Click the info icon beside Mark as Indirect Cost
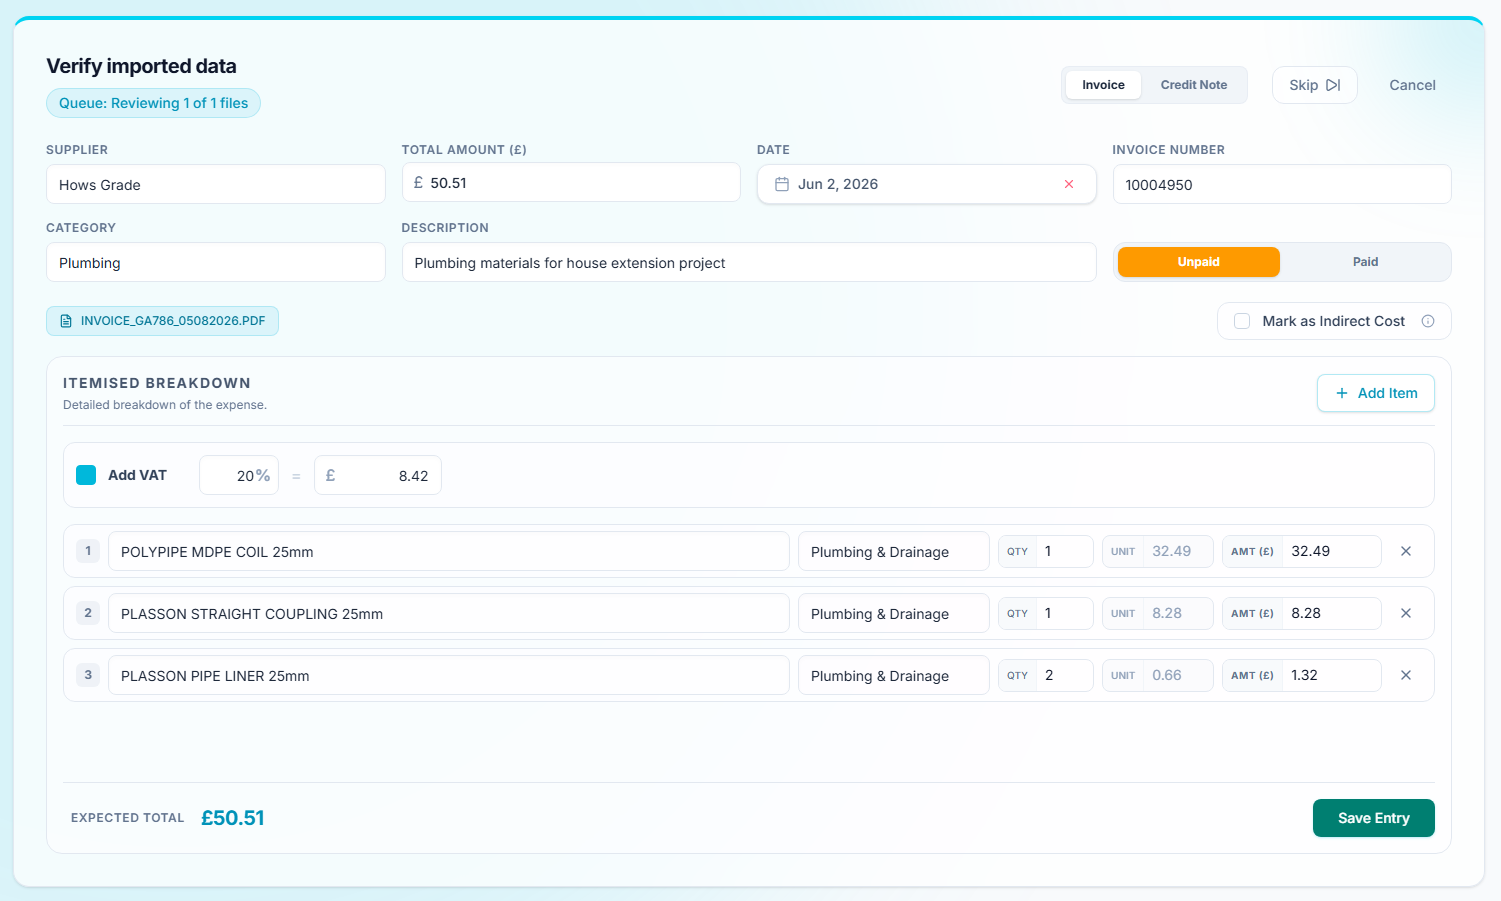The image size is (1501, 901). pos(1428,321)
